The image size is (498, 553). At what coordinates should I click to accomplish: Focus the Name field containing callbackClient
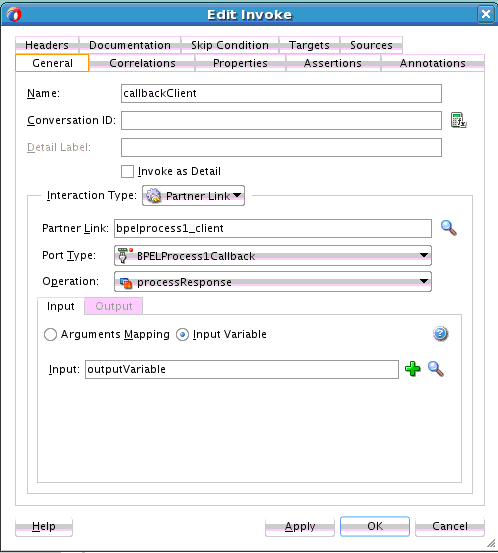tap(281, 93)
